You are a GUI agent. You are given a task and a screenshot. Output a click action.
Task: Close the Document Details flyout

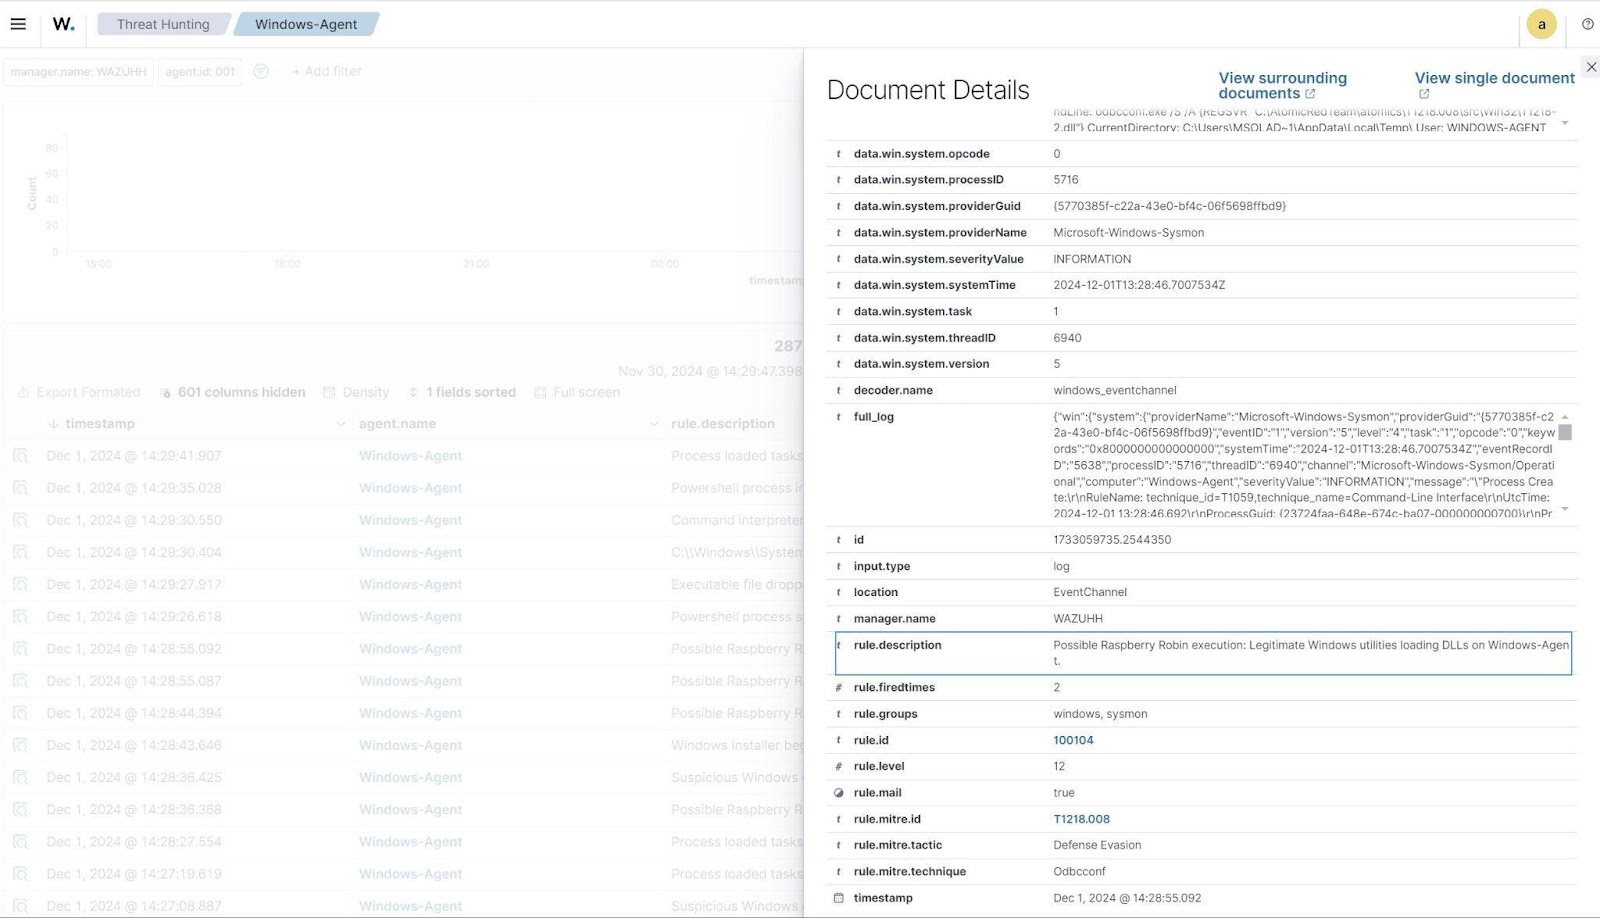tap(1591, 67)
